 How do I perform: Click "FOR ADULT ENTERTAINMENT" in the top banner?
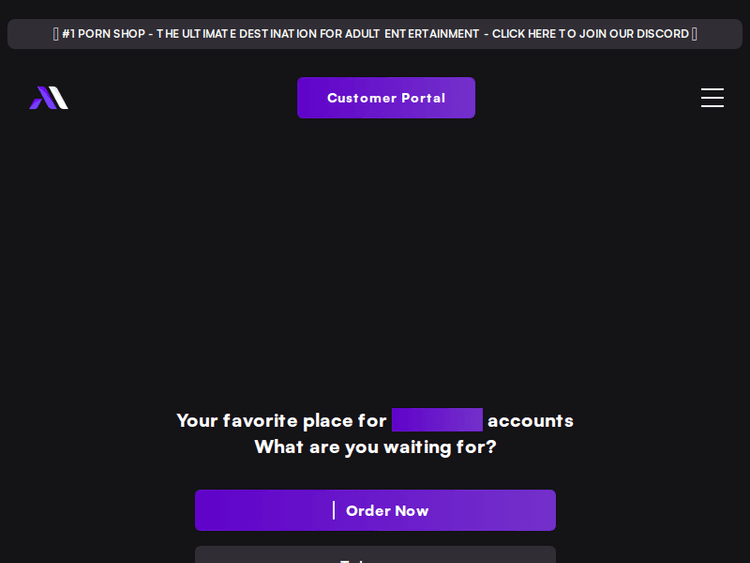tap(400, 34)
